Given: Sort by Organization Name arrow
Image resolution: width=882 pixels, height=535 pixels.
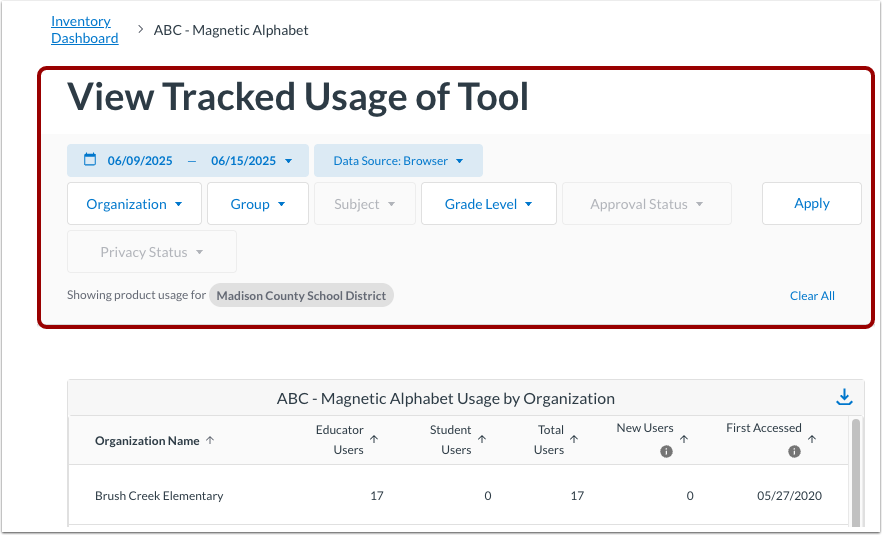Looking at the screenshot, I should click(x=210, y=440).
